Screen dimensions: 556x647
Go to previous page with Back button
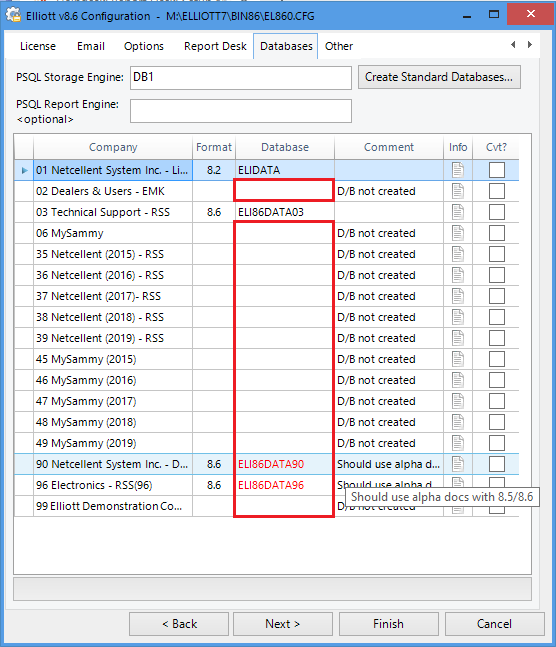(179, 624)
